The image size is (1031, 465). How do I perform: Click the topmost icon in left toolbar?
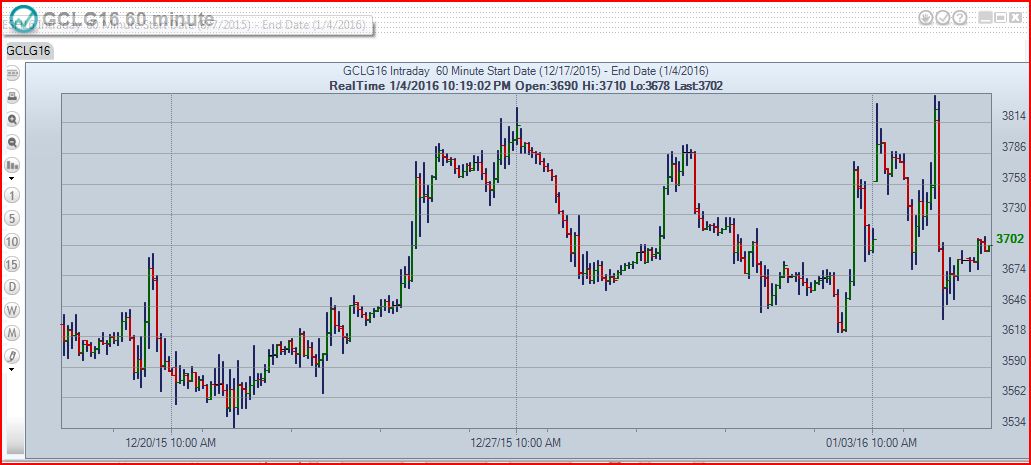point(13,74)
